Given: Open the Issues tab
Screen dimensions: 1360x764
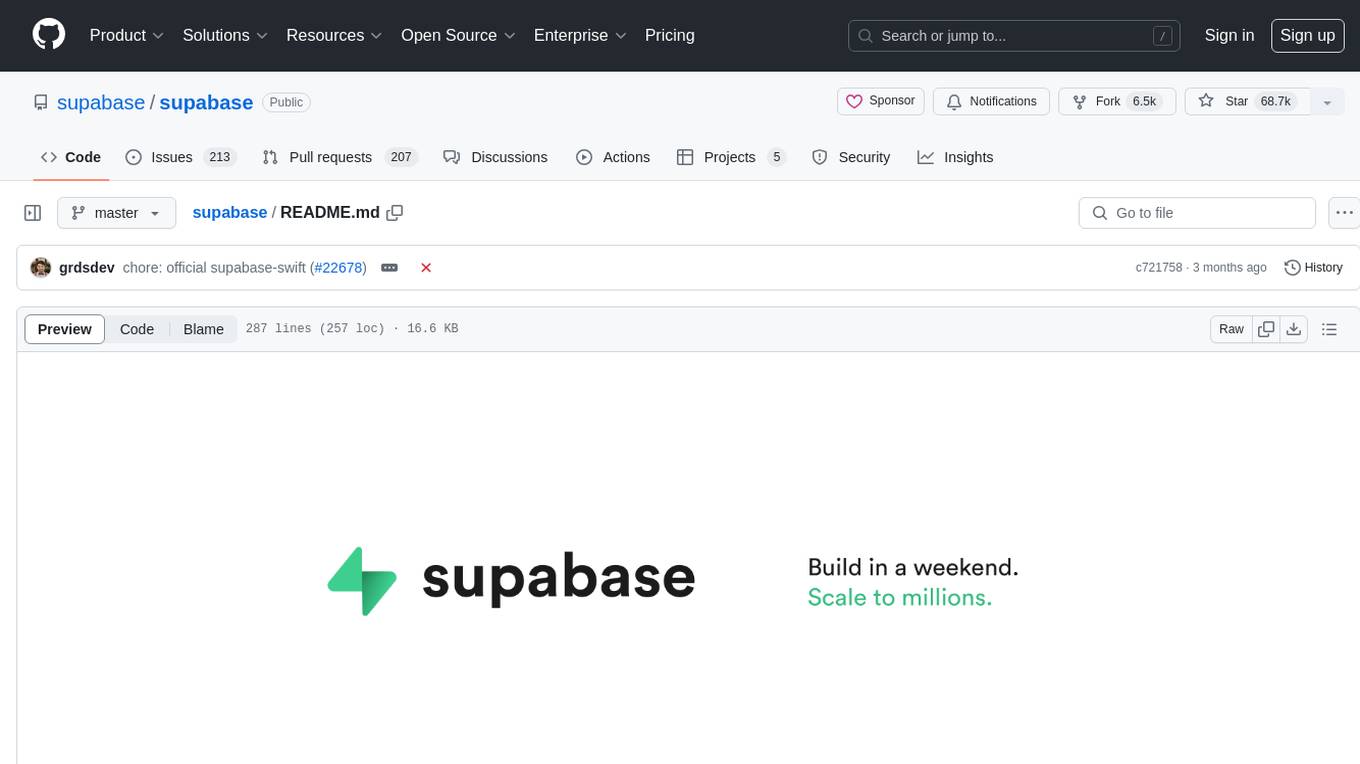Looking at the screenshot, I should pyautogui.click(x=180, y=157).
